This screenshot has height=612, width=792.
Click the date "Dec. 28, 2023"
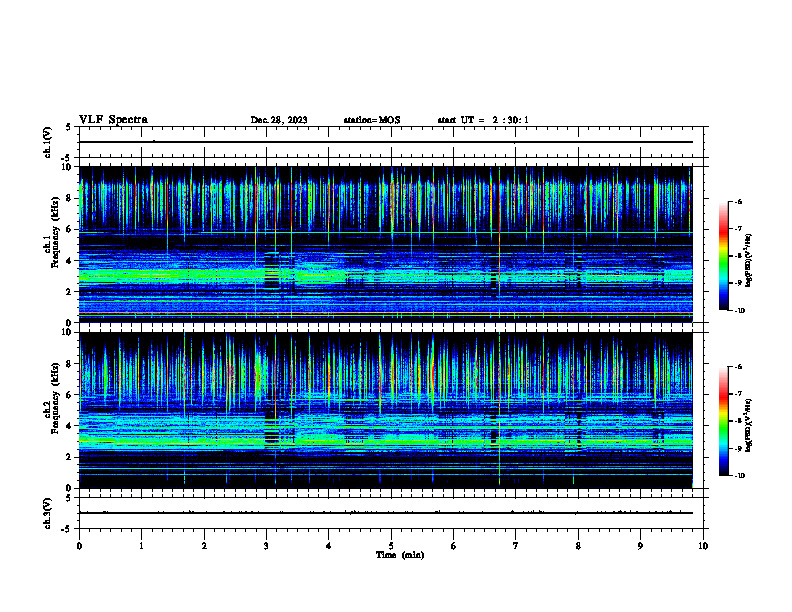[279, 120]
